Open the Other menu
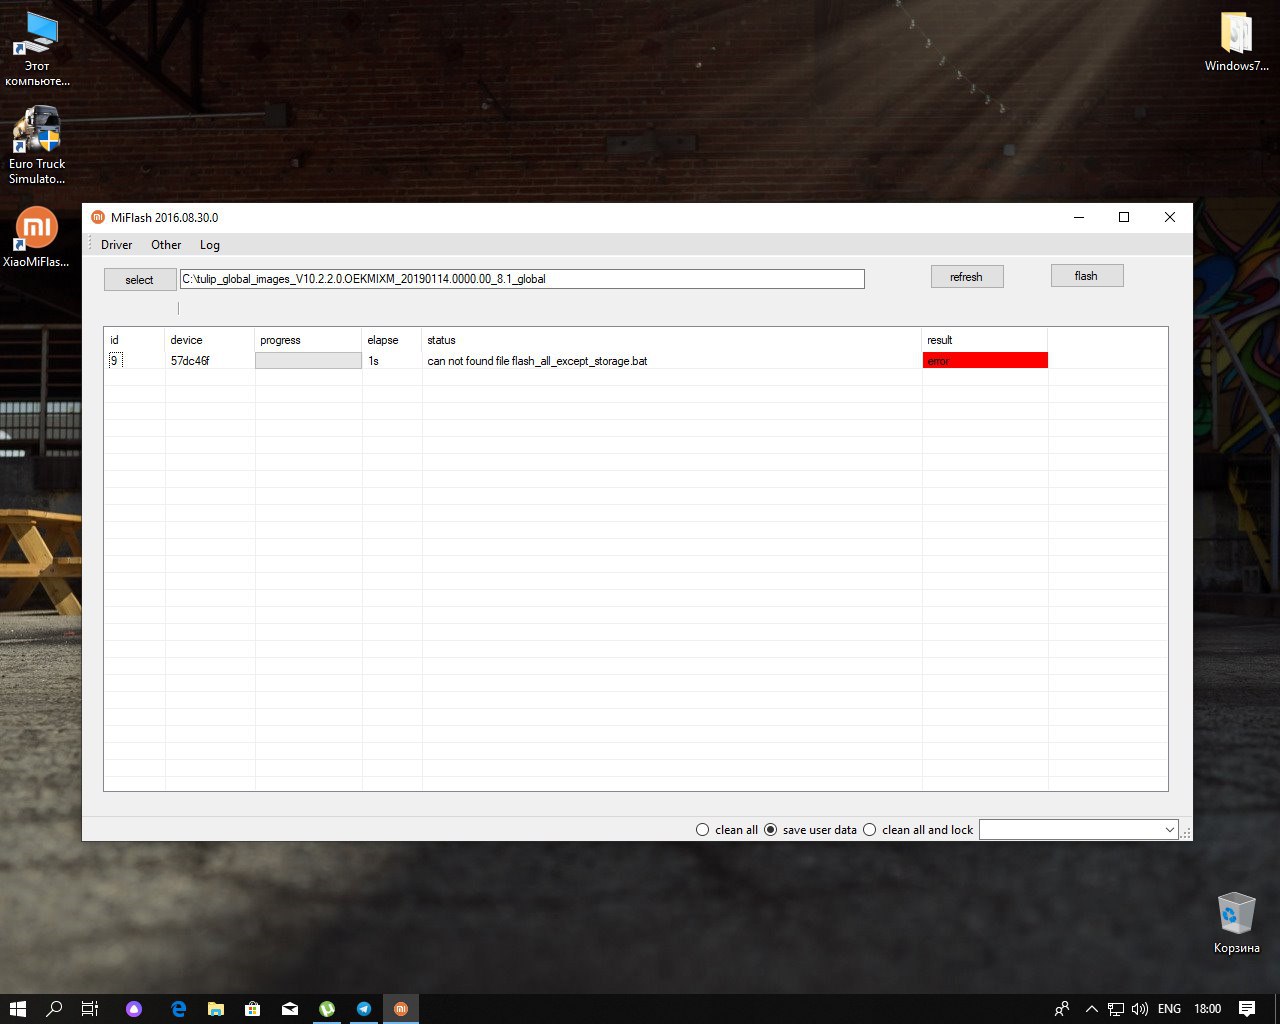 click(x=166, y=245)
